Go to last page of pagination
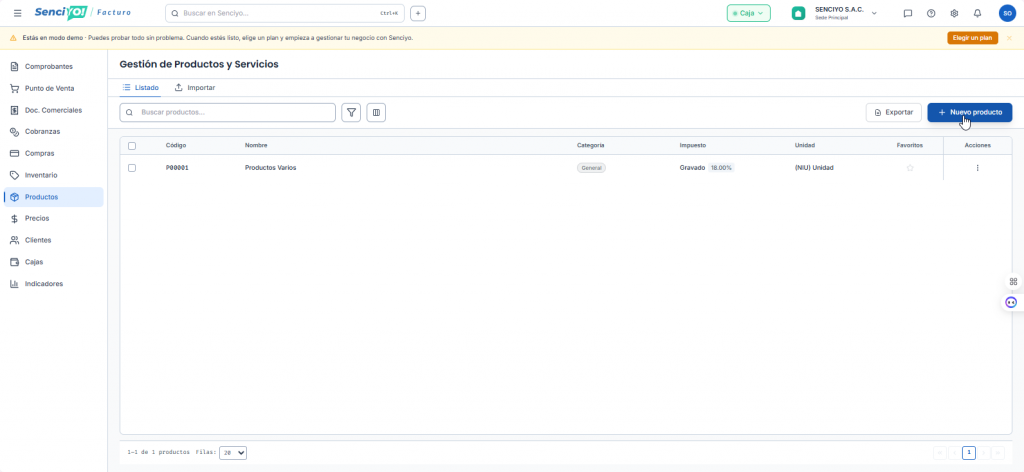1024x472 pixels. point(997,452)
